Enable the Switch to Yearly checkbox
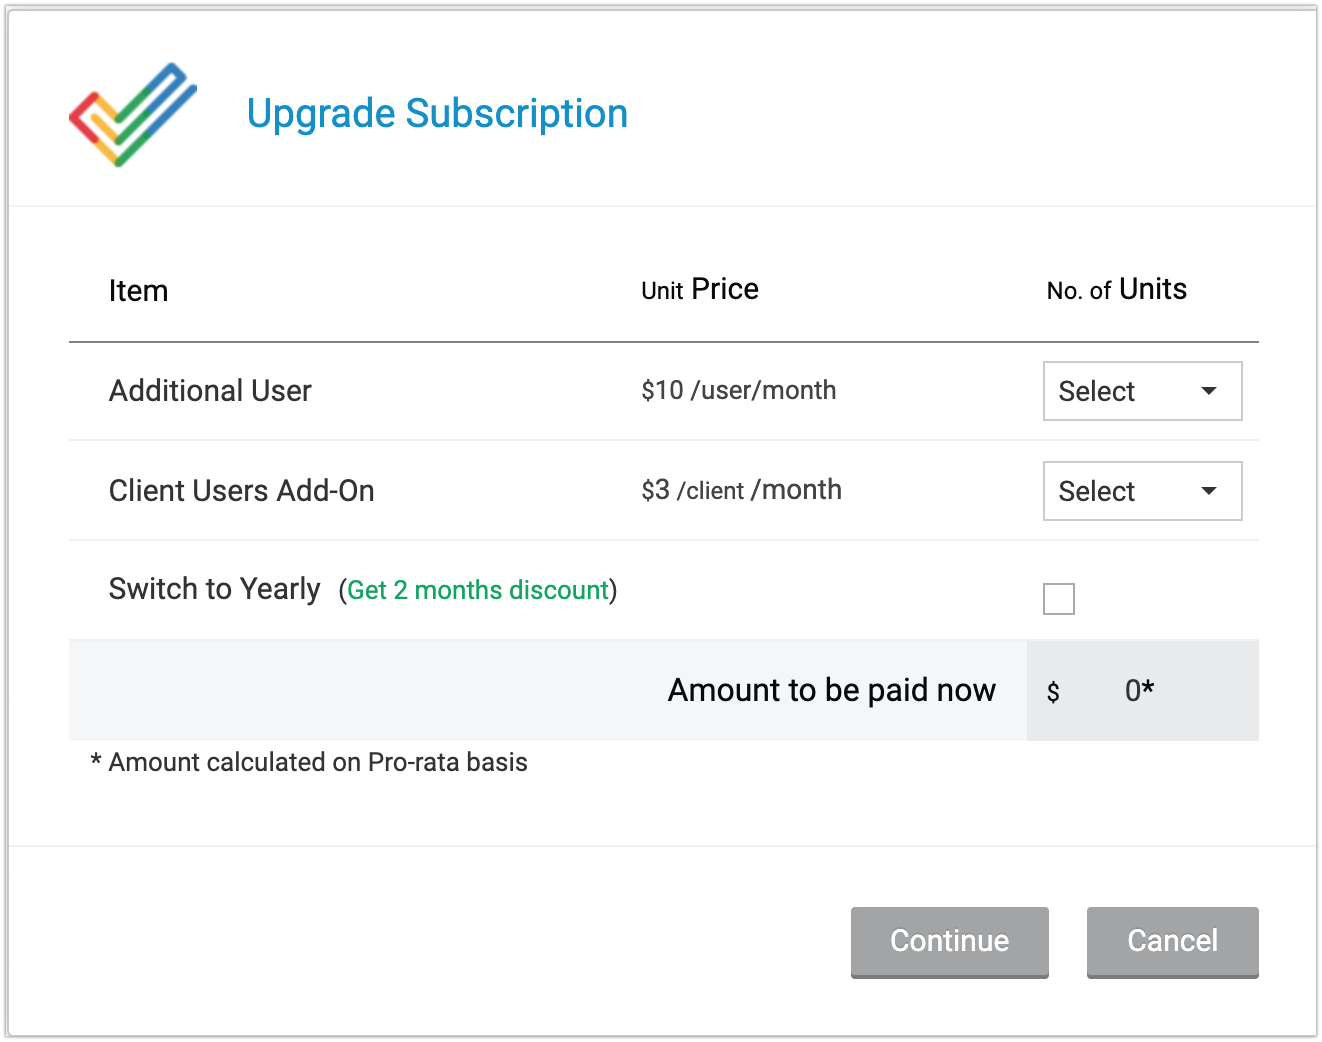This screenshot has height=1042, width=1322. click(1058, 599)
